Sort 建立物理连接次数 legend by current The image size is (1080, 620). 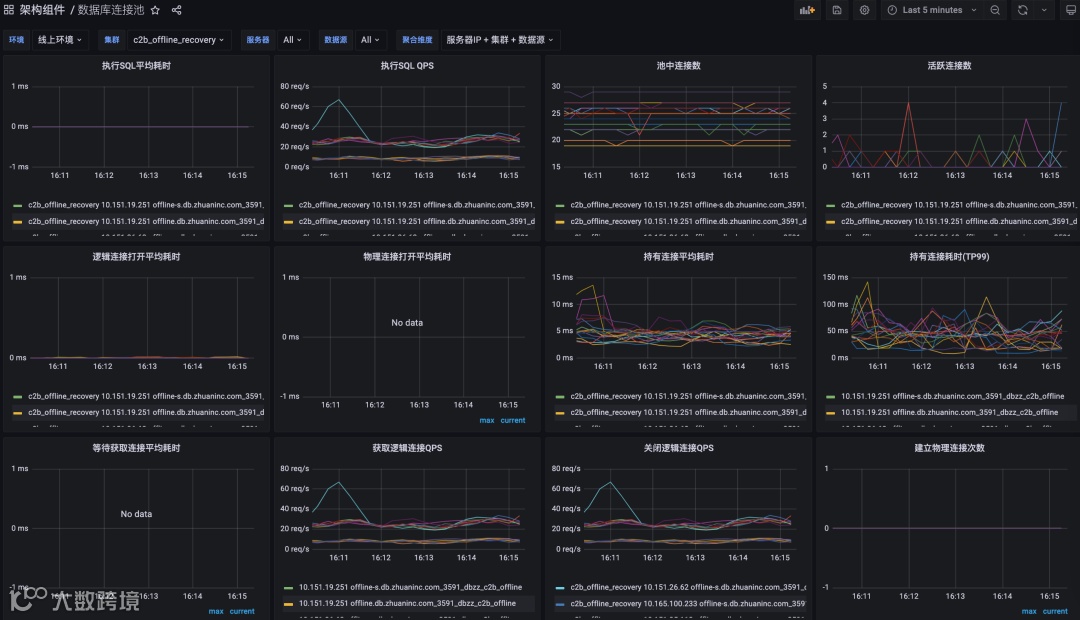point(1055,611)
